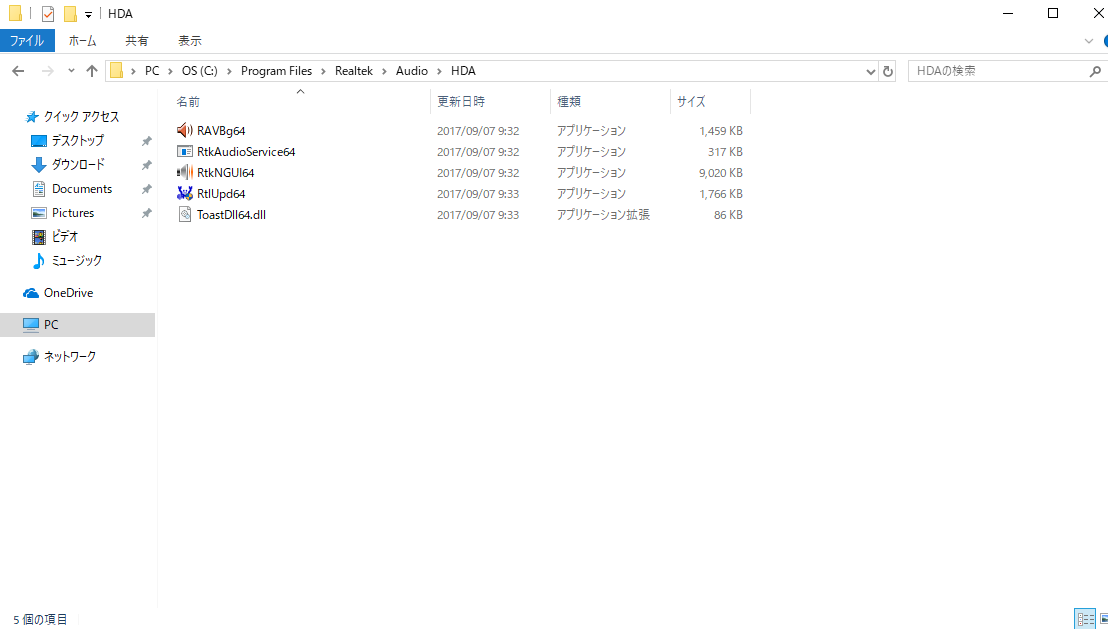Select the ダウンロード sidebar item
The width and height of the screenshot is (1108, 629).
pyautogui.click(x=78, y=165)
